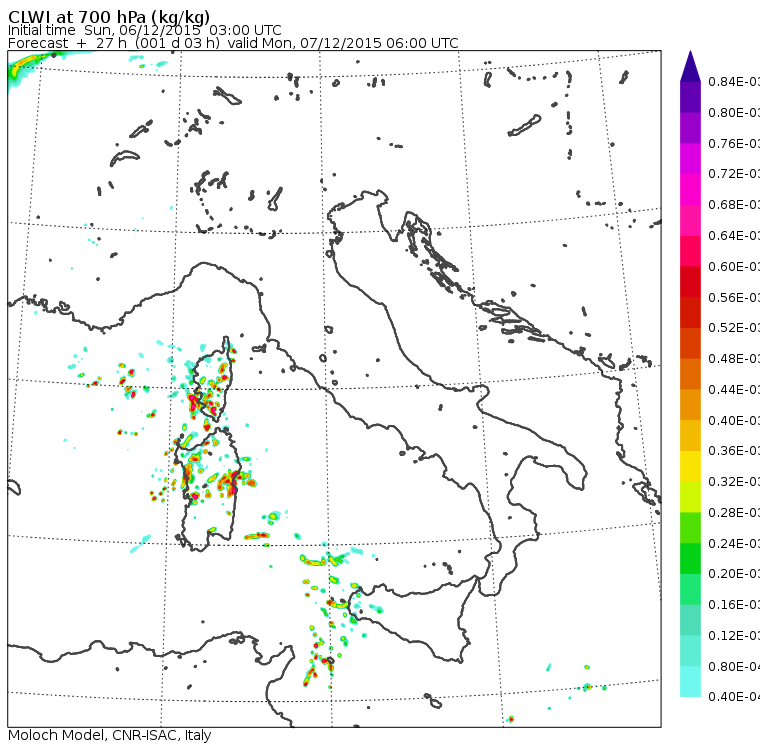This screenshot has width=760, height=749.
Task: Select the lime band between 0.28E-03 and 0.32E-03
Action: [x=690, y=497]
